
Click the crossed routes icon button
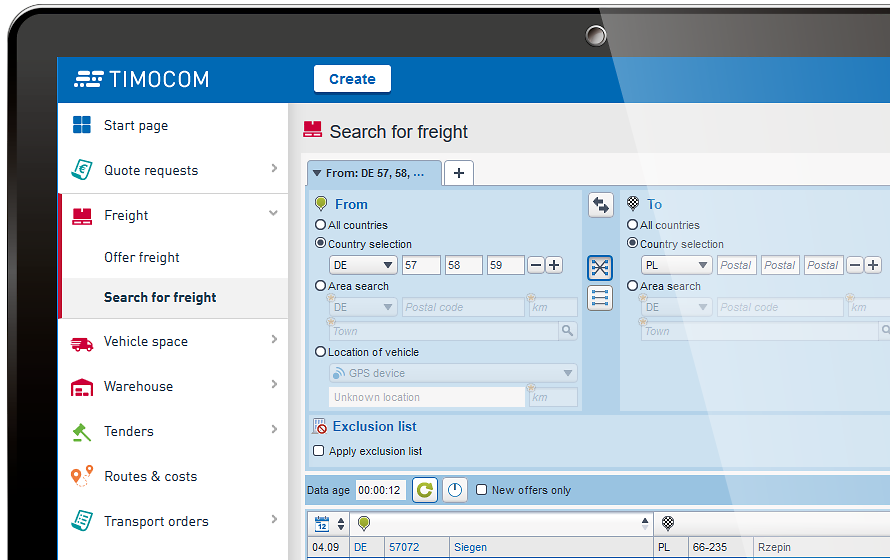[600, 267]
